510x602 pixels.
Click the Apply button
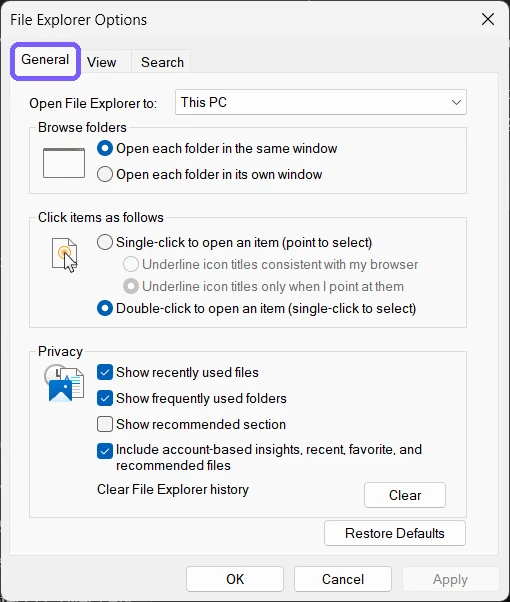450,579
